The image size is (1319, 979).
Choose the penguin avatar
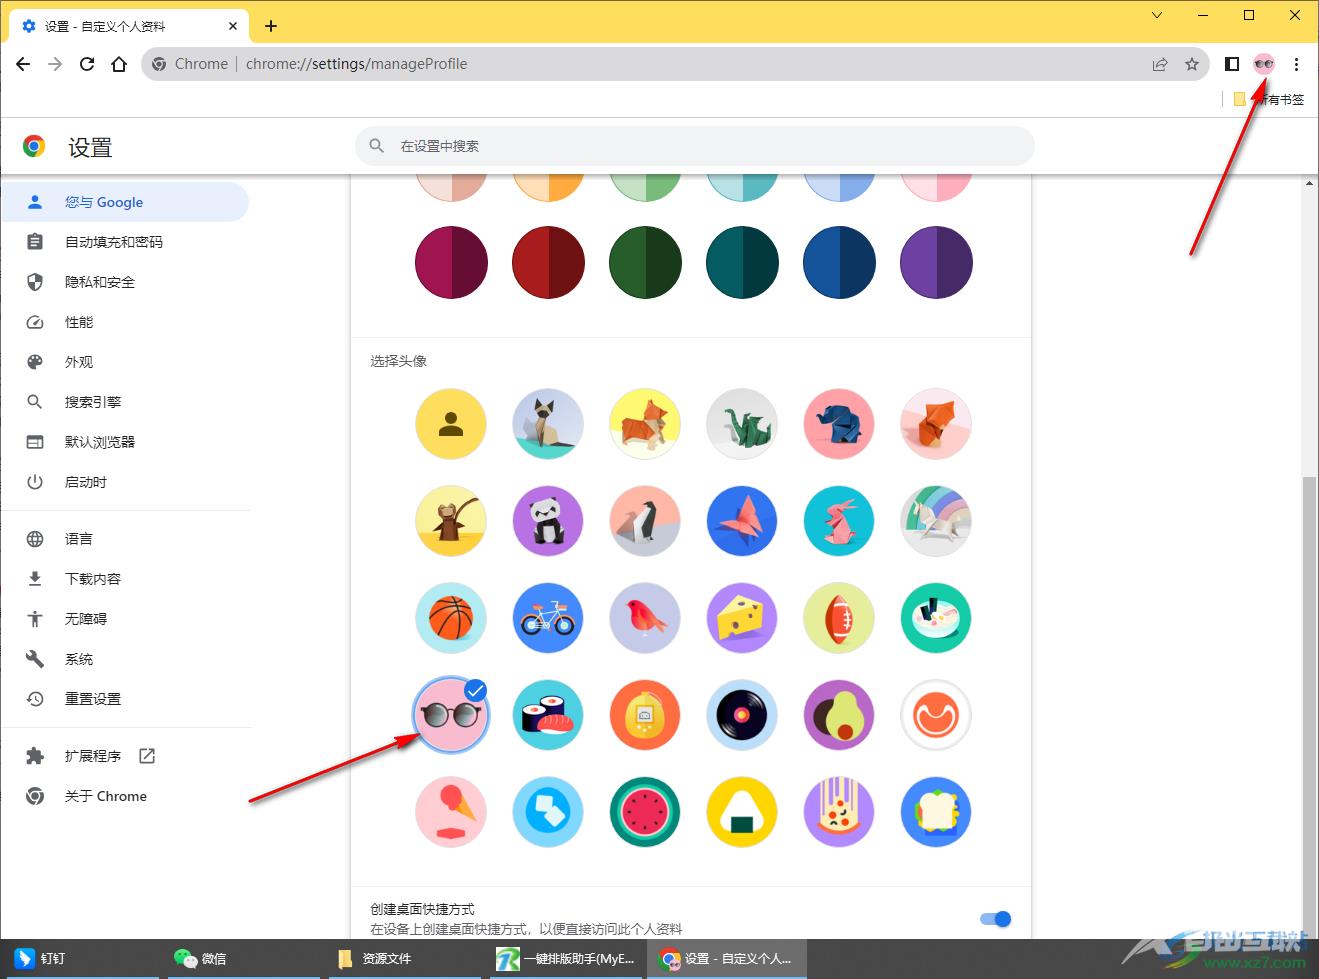(x=645, y=521)
